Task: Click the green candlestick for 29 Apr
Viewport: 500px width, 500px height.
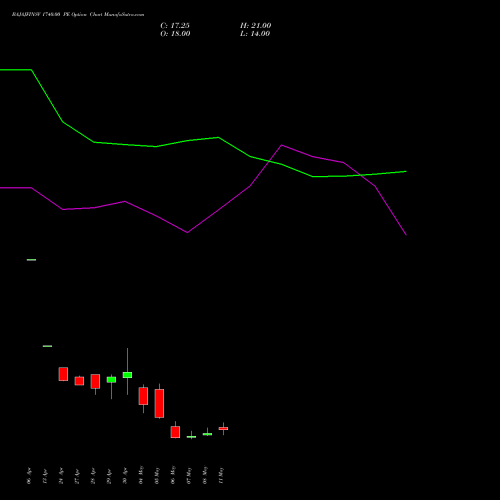Action: coord(111,380)
